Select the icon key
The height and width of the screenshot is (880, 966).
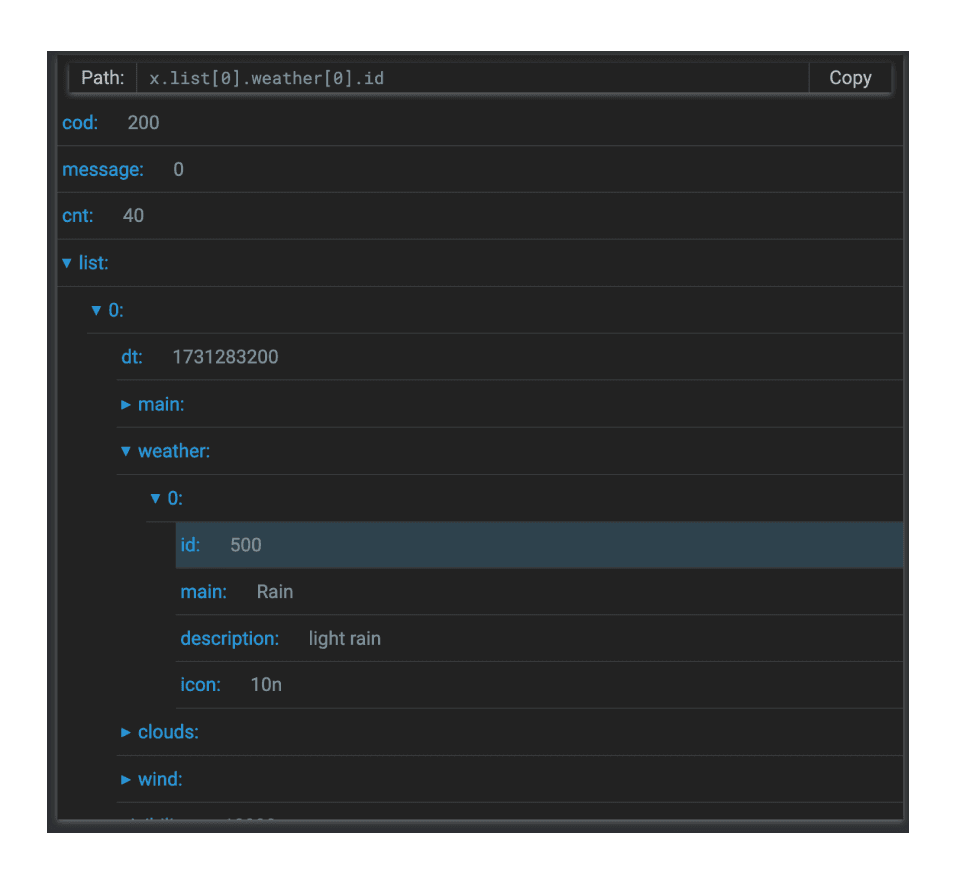(200, 685)
